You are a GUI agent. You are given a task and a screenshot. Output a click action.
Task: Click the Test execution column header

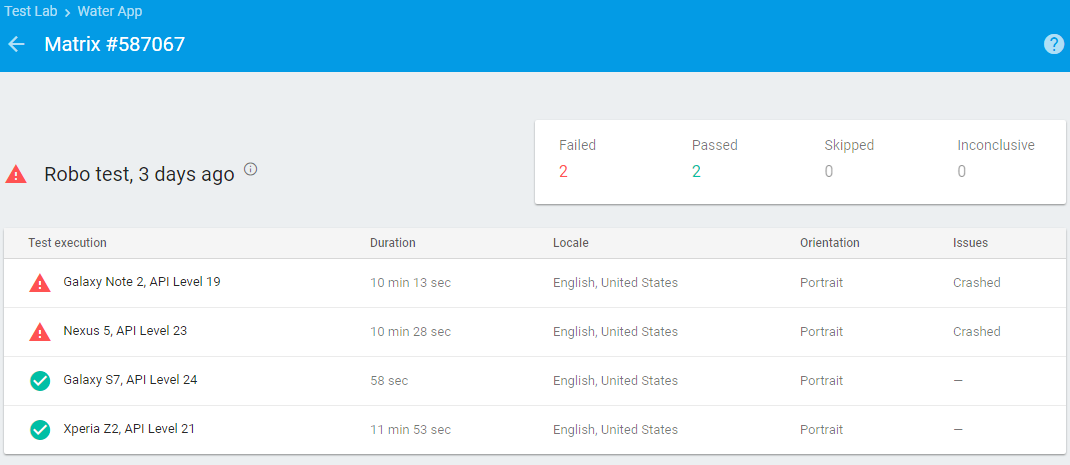(x=67, y=243)
